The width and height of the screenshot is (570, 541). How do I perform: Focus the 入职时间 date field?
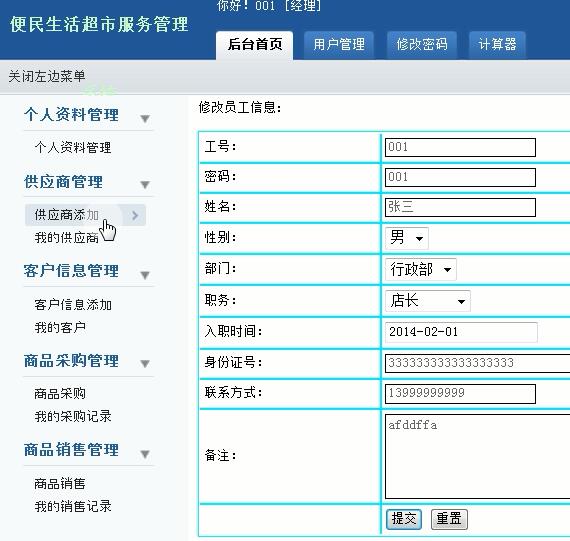pyautogui.click(x=461, y=332)
